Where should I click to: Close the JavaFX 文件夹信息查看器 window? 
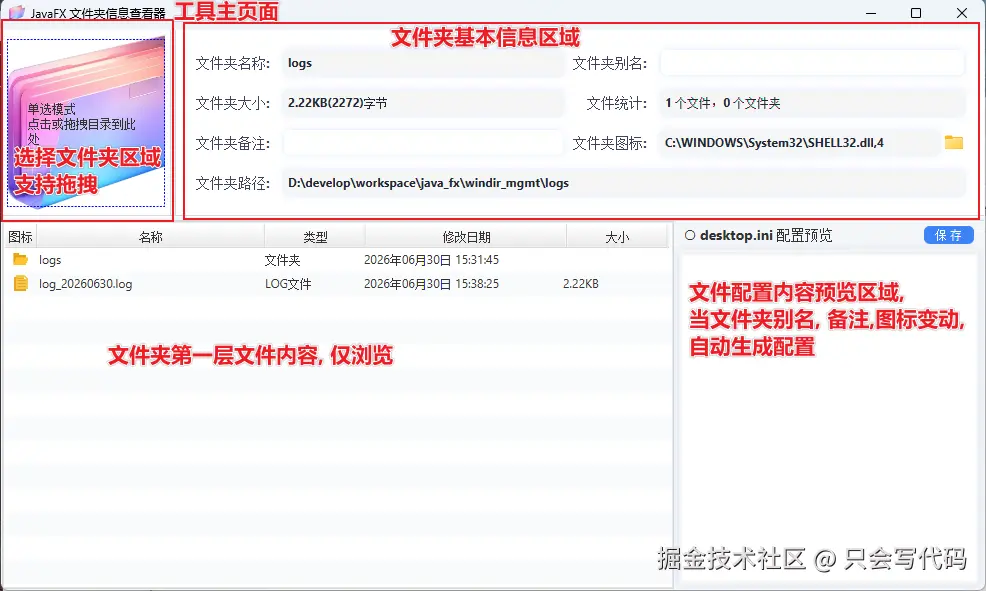[962, 13]
